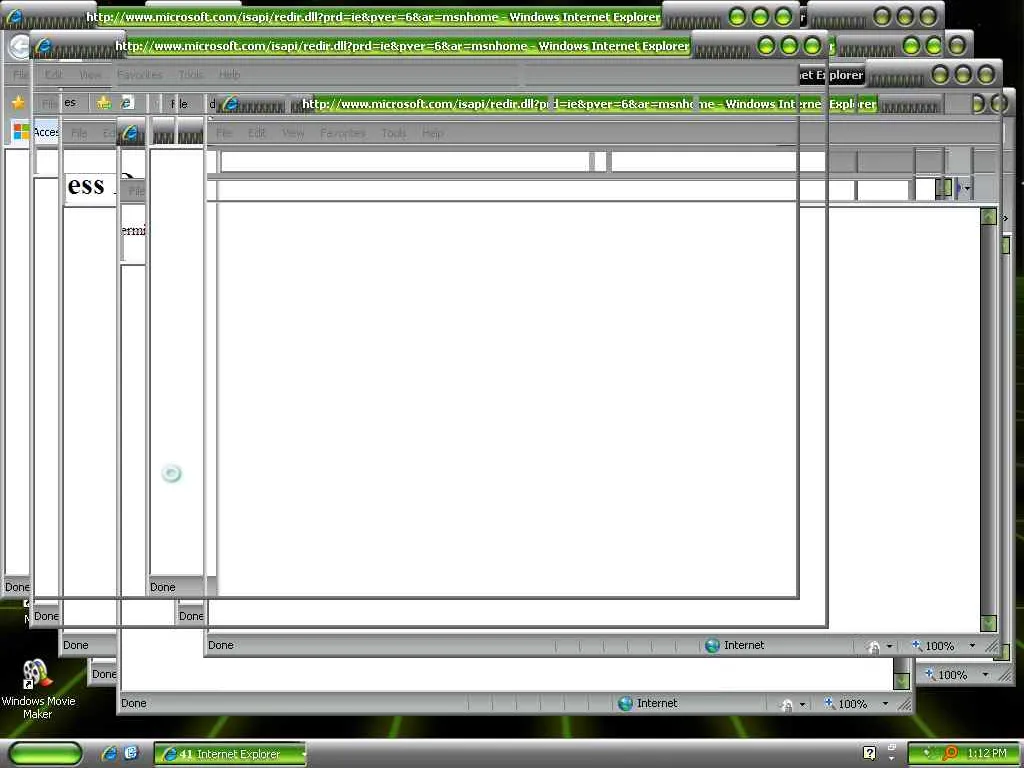Open the green Start button
The width and height of the screenshot is (1024, 768).
click(x=46, y=754)
